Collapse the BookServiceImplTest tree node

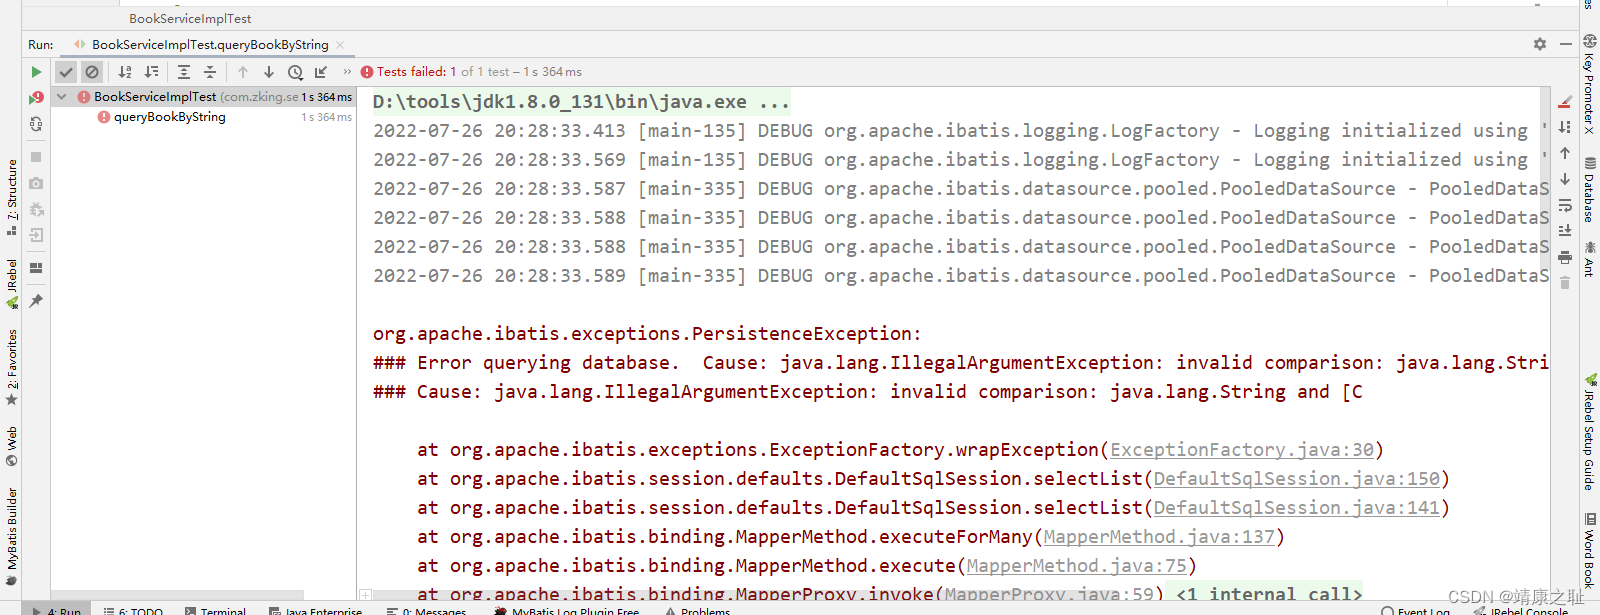pyautogui.click(x=62, y=97)
